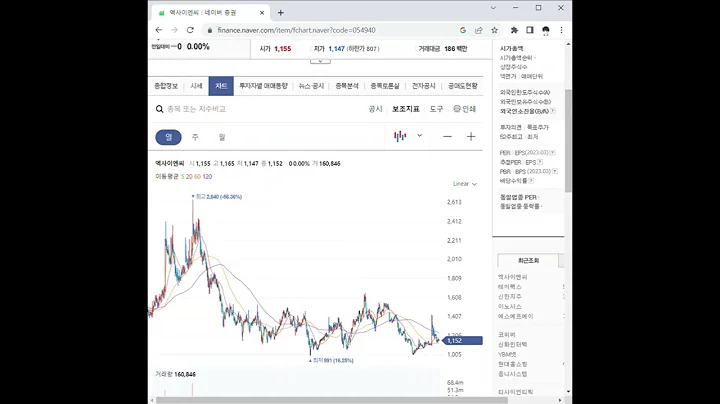The height and width of the screenshot is (404, 720).
Task: Click the magnifier icon in chart search
Action: pos(159,109)
